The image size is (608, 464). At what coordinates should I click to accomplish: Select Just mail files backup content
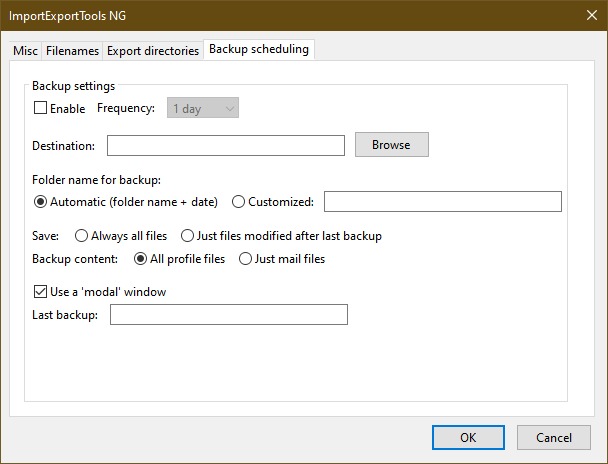coord(245,259)
